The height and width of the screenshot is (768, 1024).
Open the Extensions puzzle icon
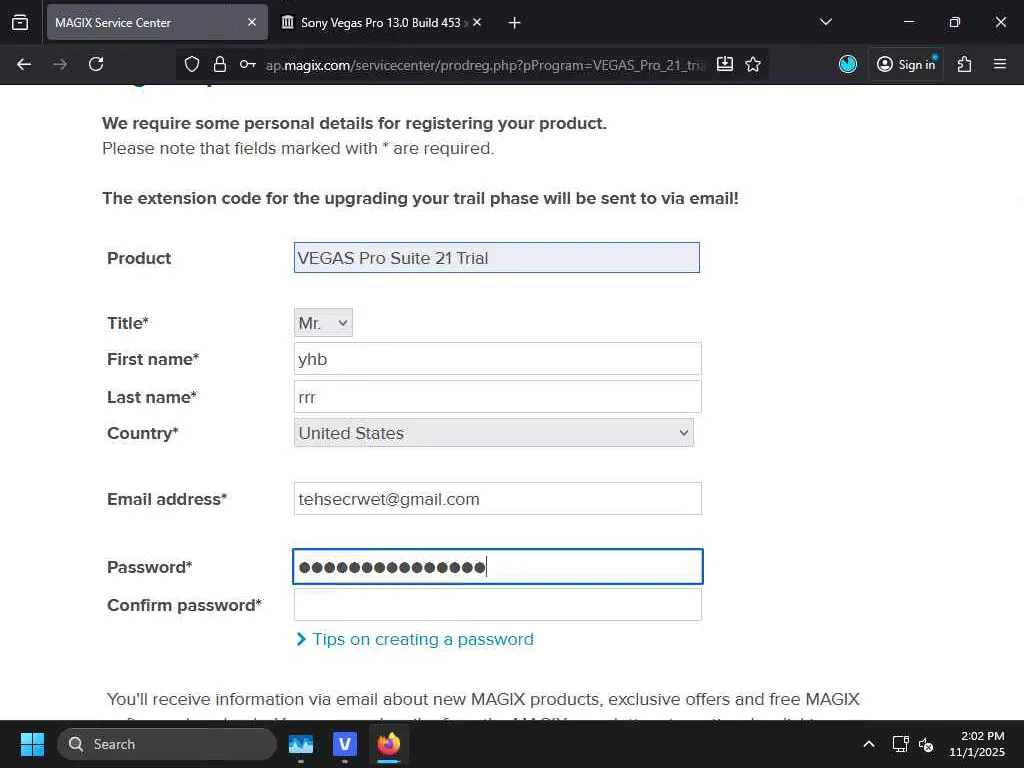point(964,64)
